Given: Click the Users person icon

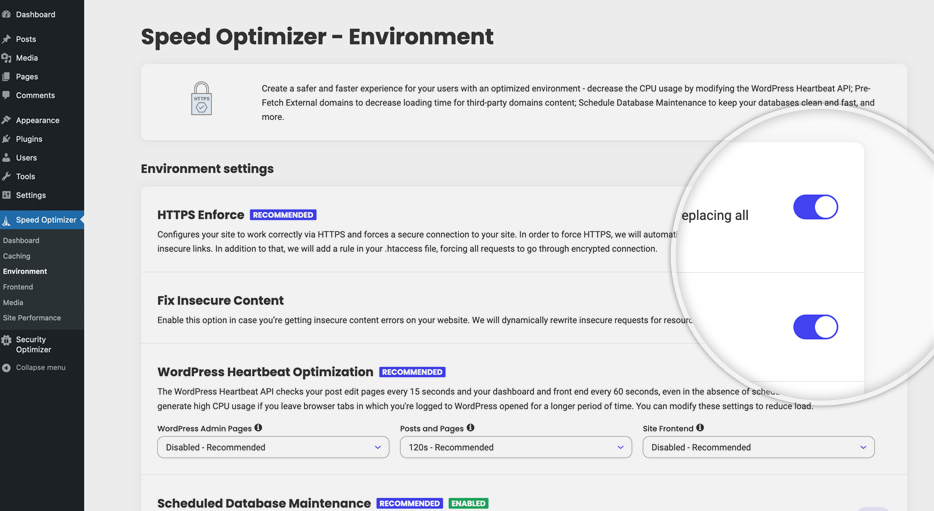Looking at the screenshot, I should click(6, 158).
